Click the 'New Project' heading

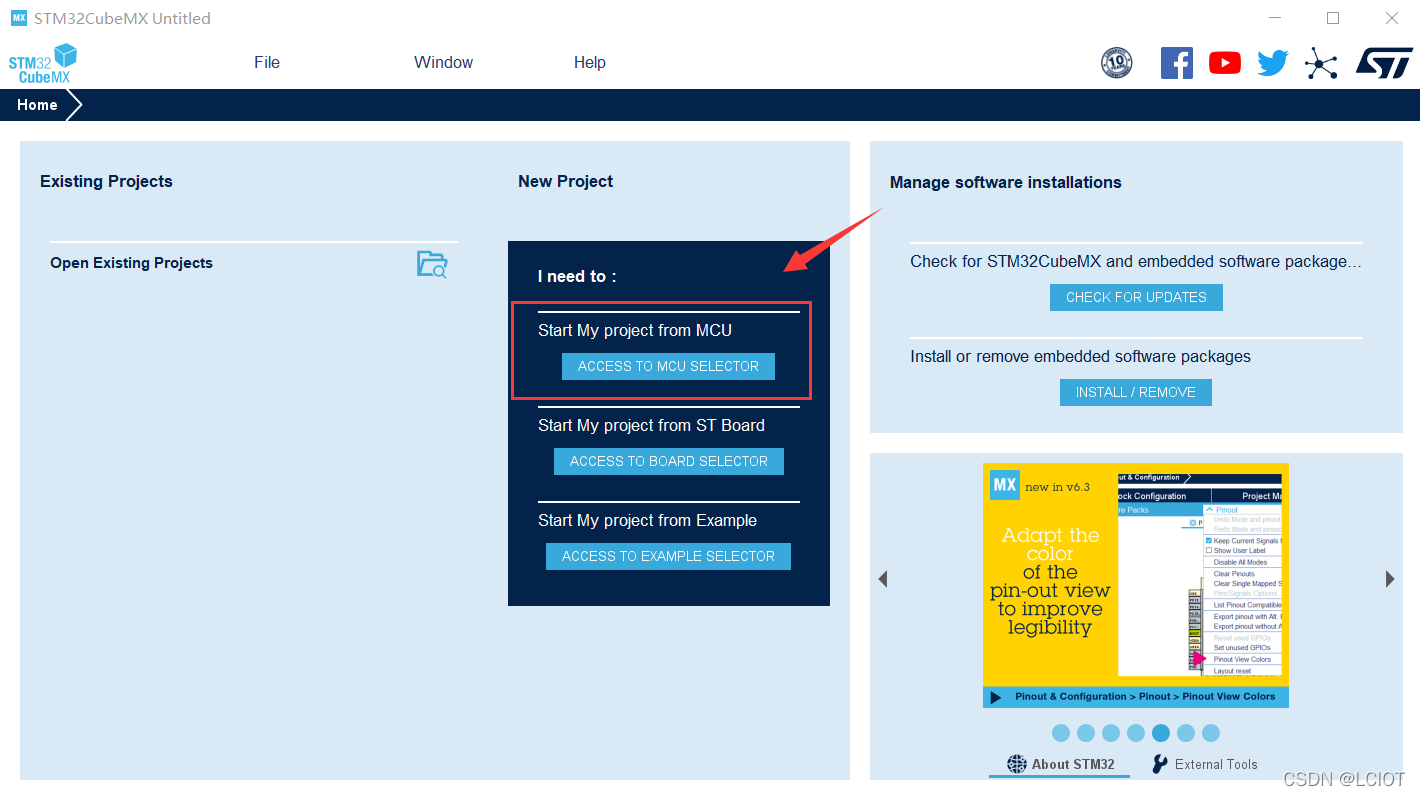tap(565, 181)
